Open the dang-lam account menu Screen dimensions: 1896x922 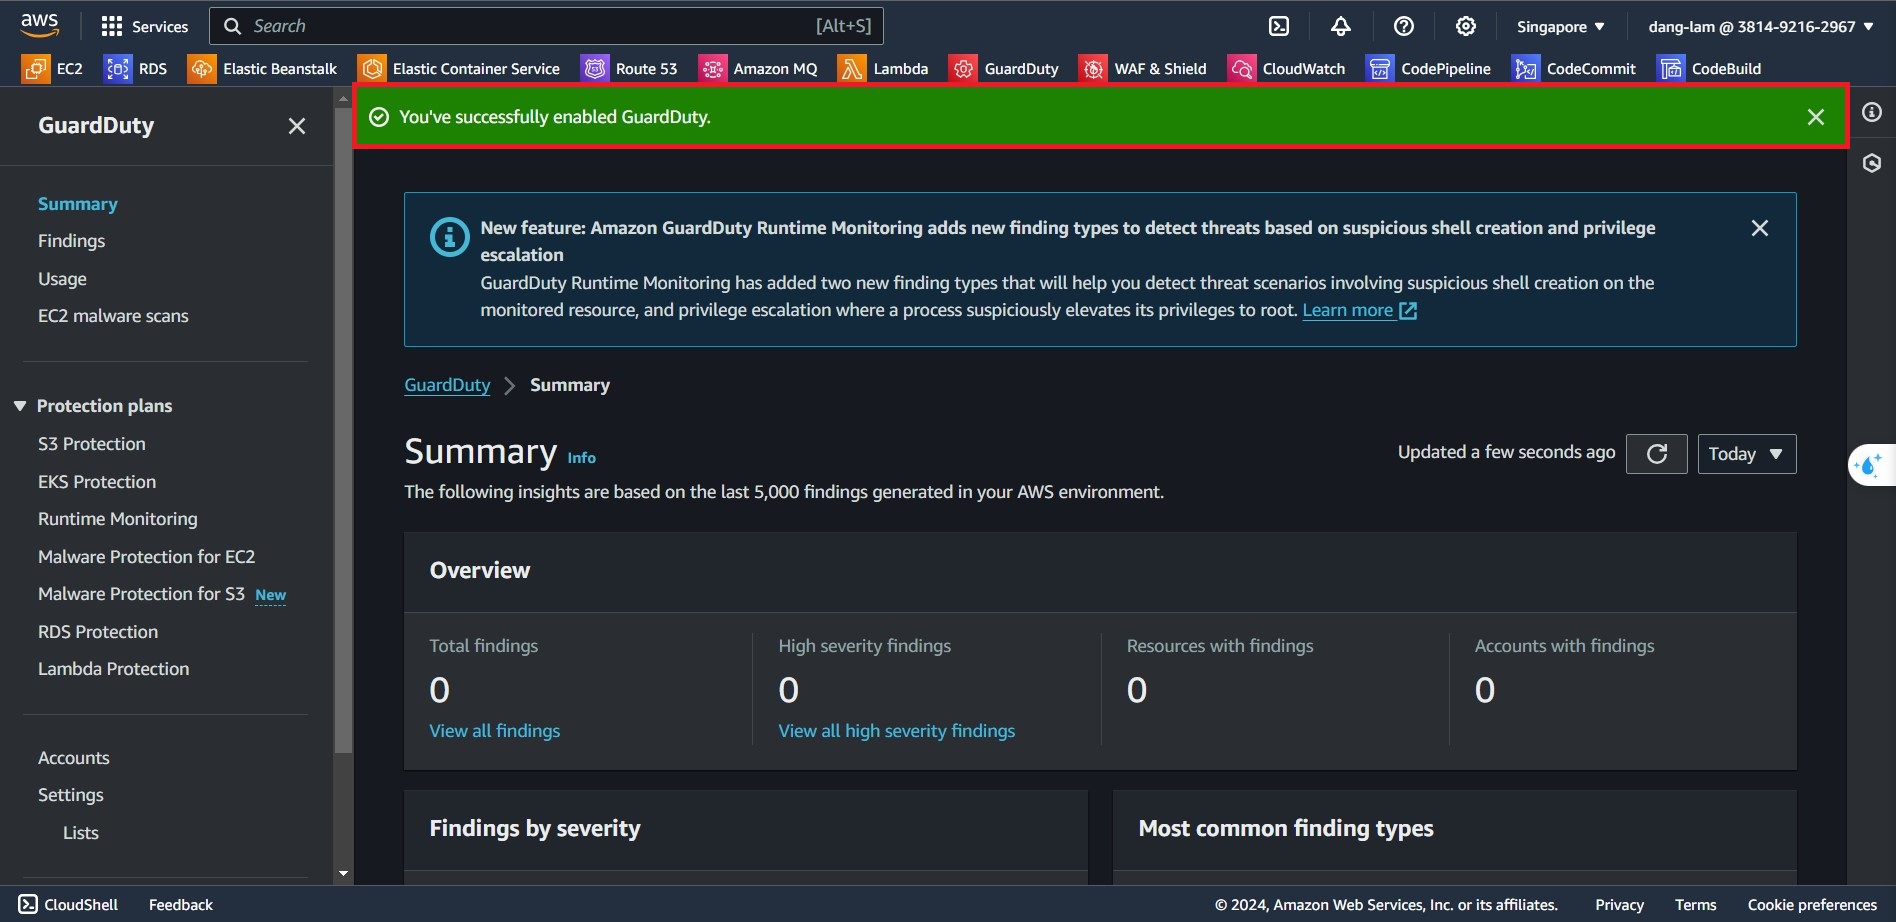[x=1760, y=27]
